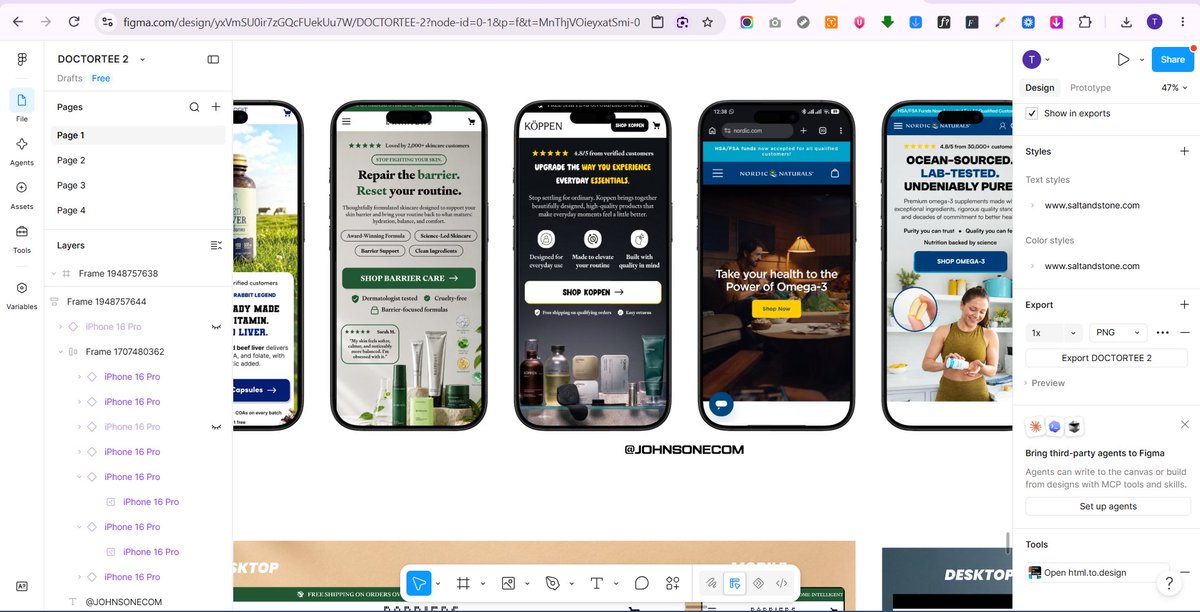Add an export setting with plus icon
The image size is (1200, 612).
pos(1185,305)
